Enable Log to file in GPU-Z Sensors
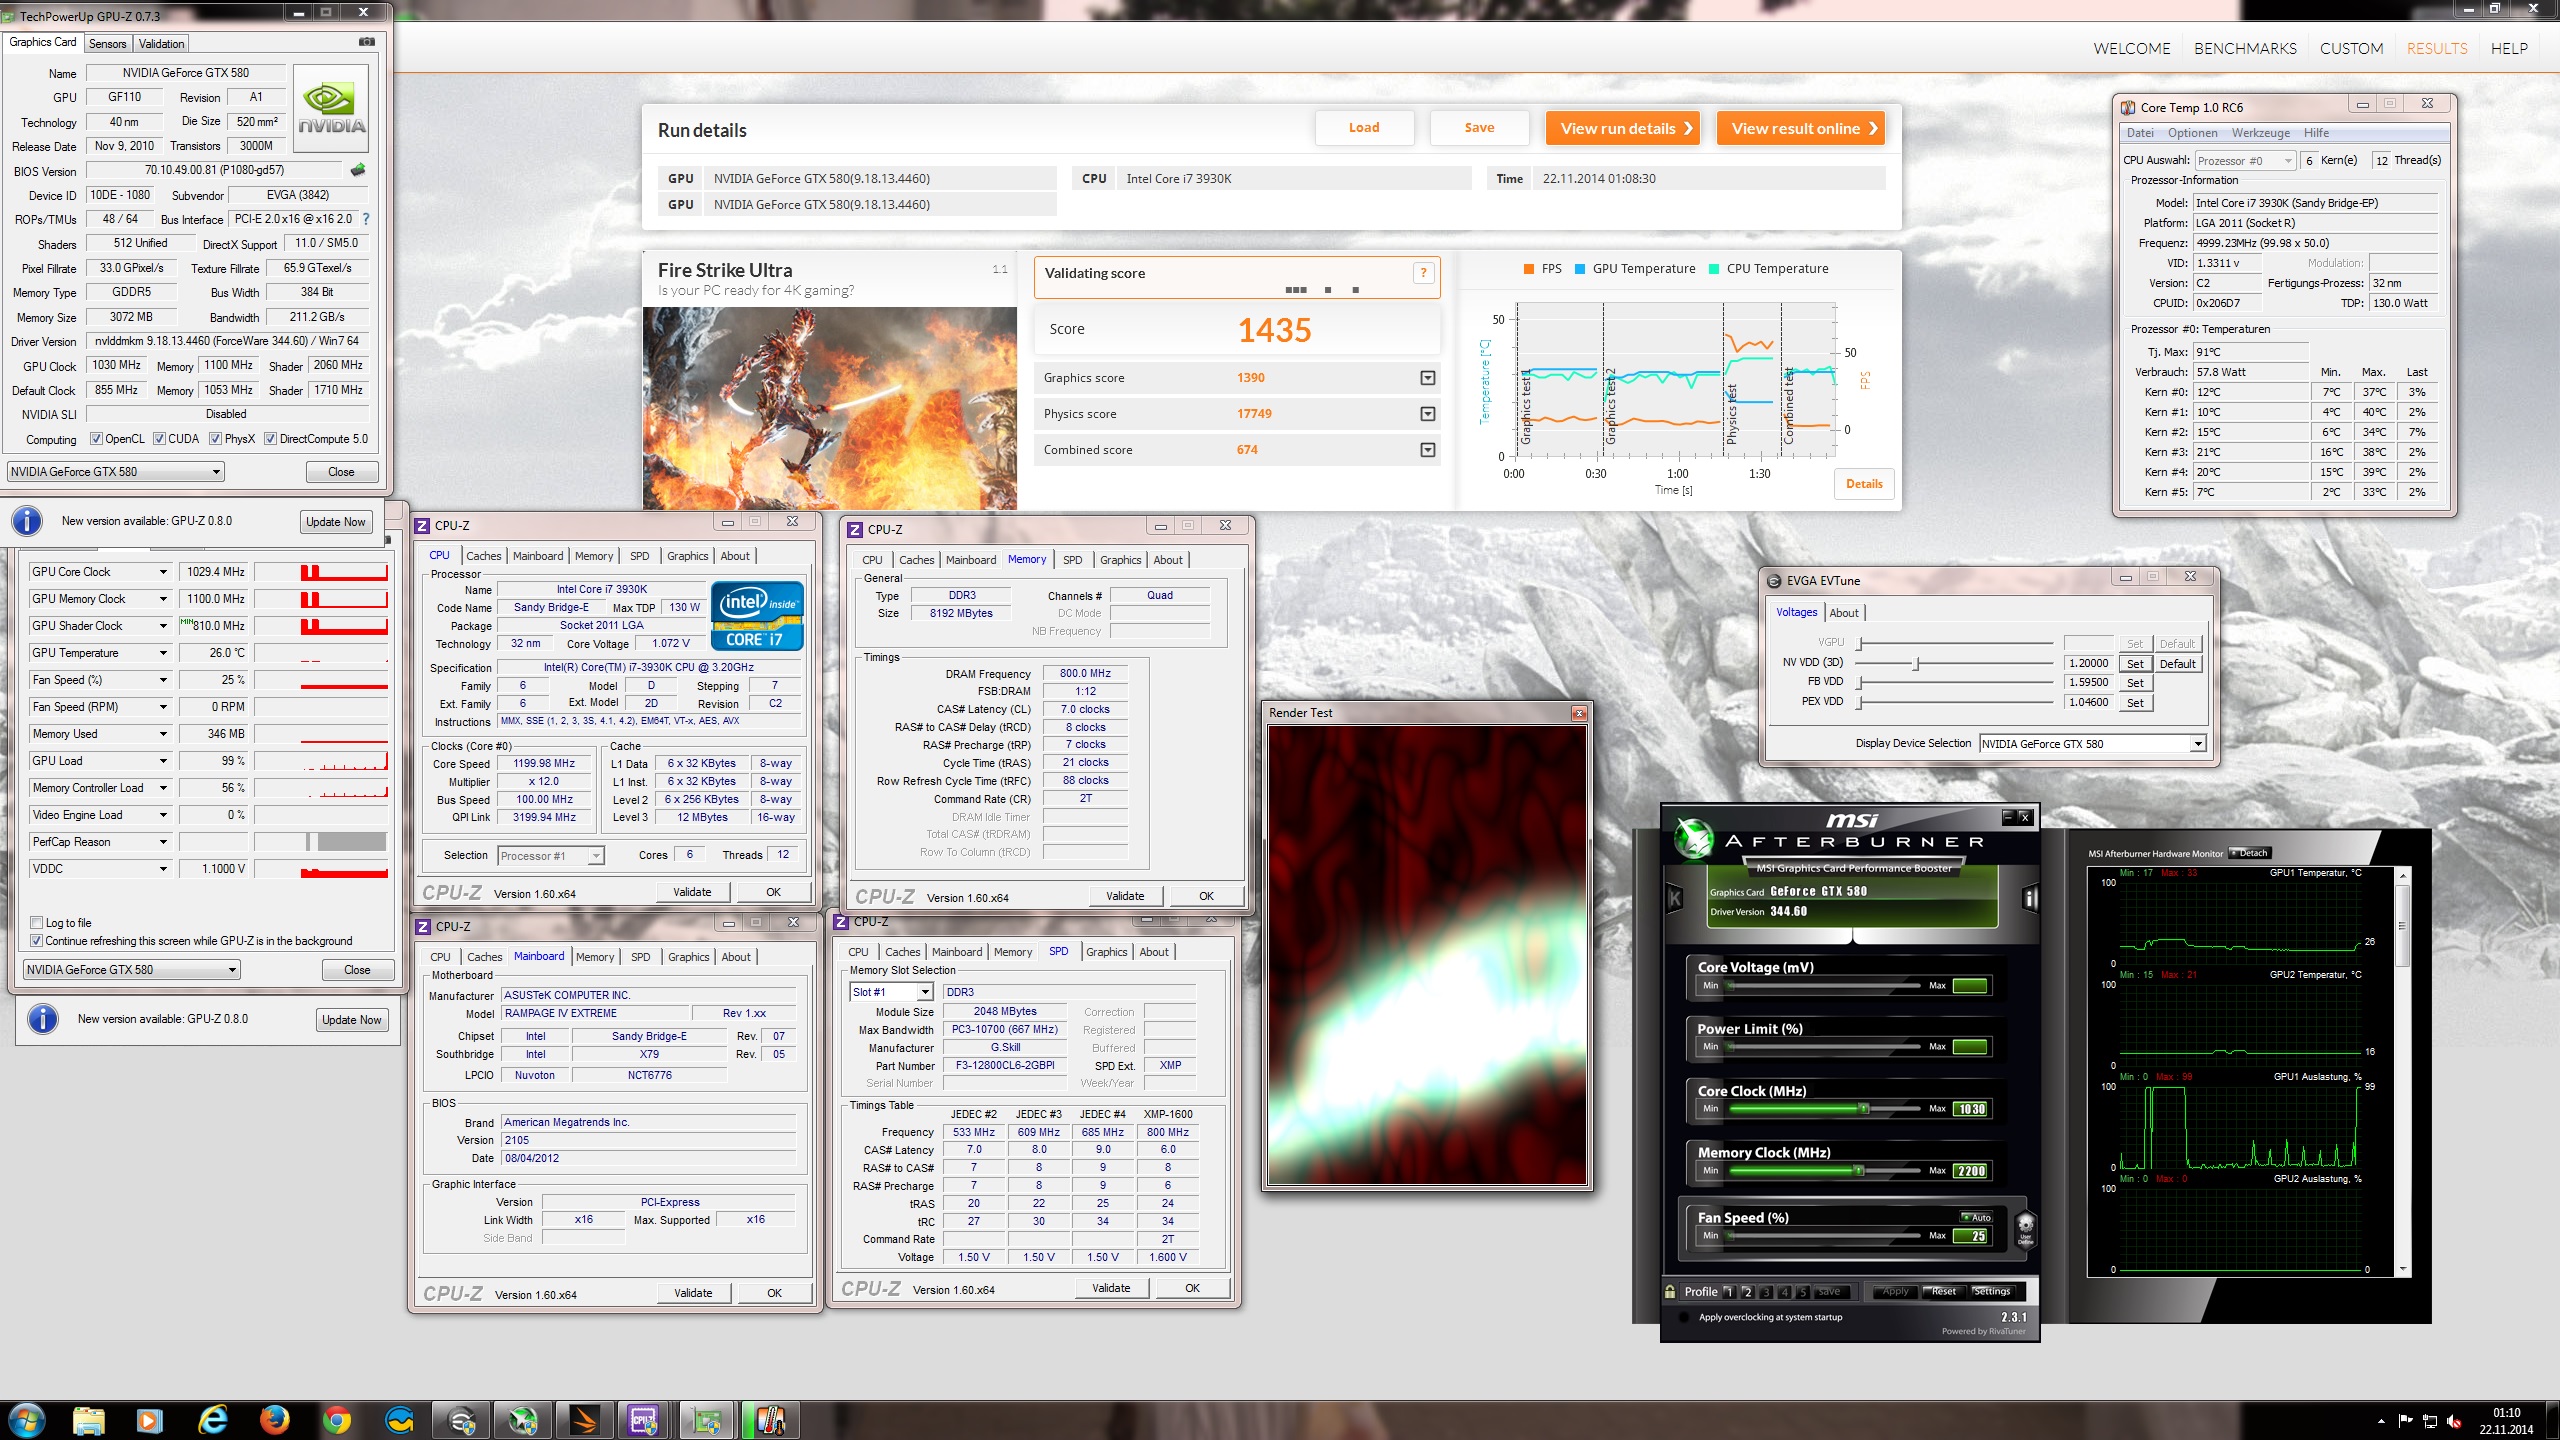 coord(37,923)
